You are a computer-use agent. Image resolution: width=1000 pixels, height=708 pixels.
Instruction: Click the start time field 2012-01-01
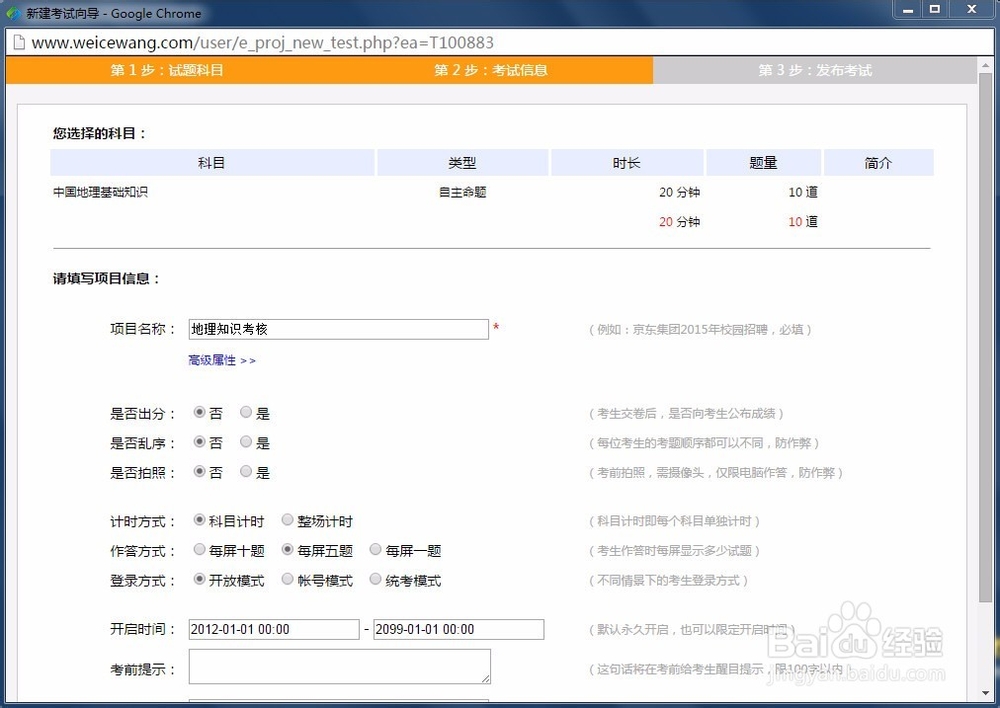click(x=272, y=629)
